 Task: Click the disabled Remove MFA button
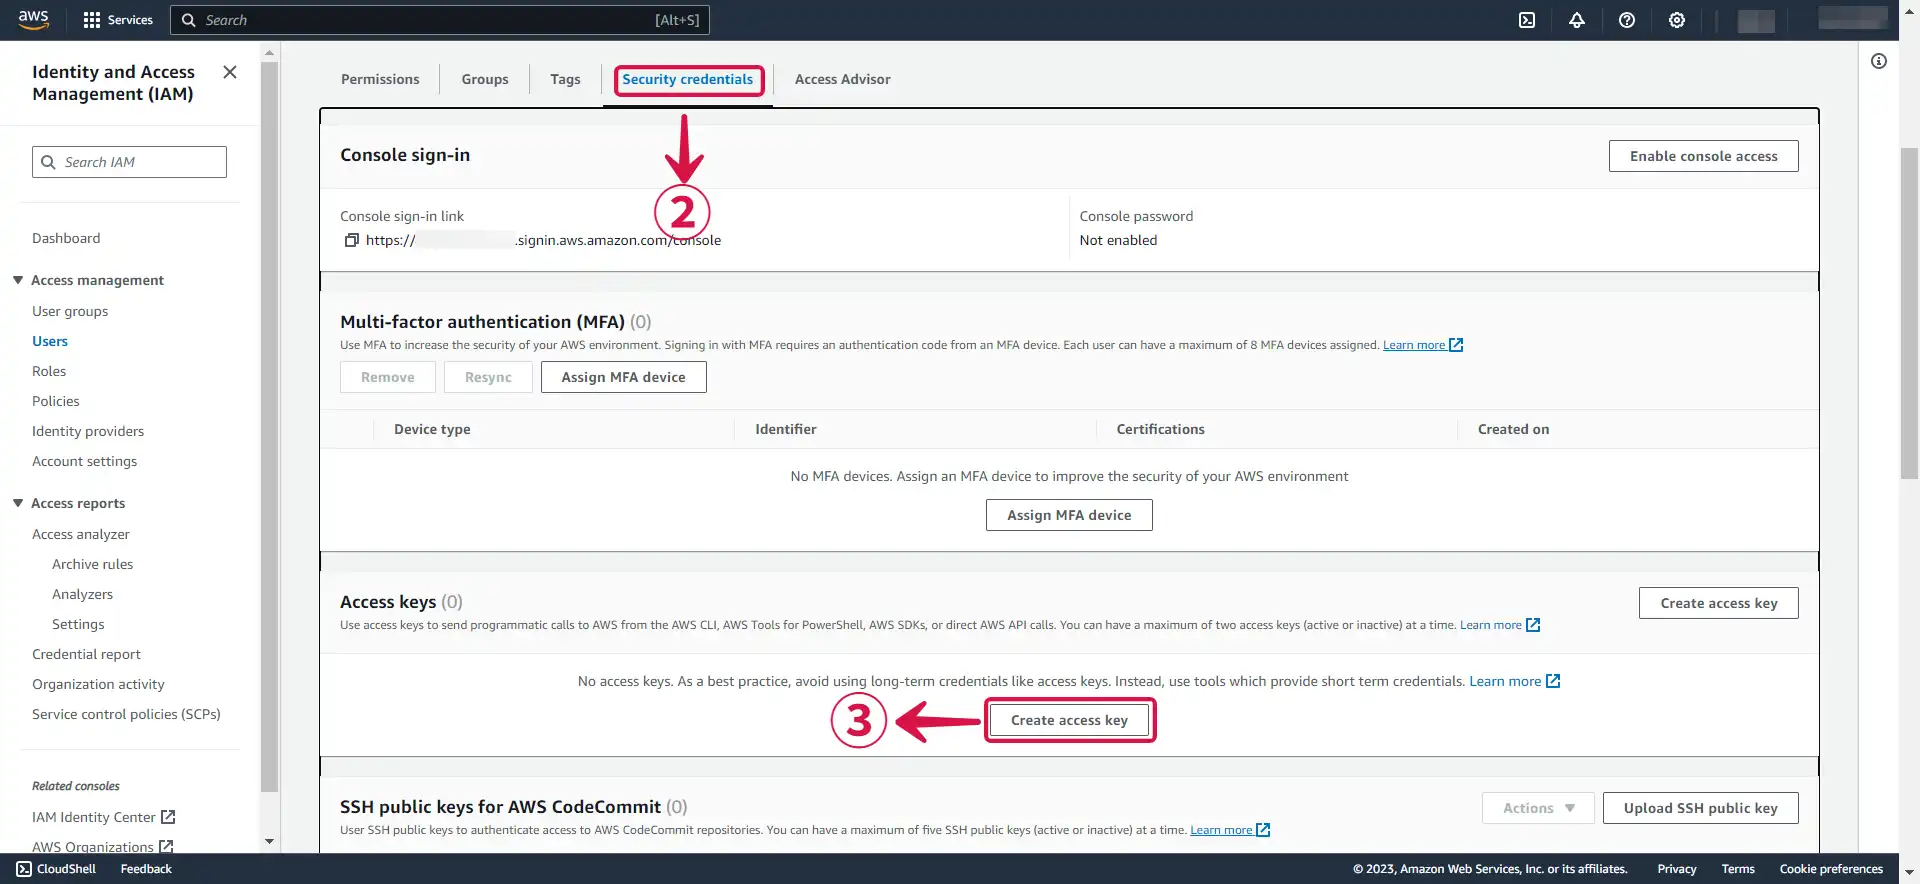pyautogui.click(x=388, y=377)
